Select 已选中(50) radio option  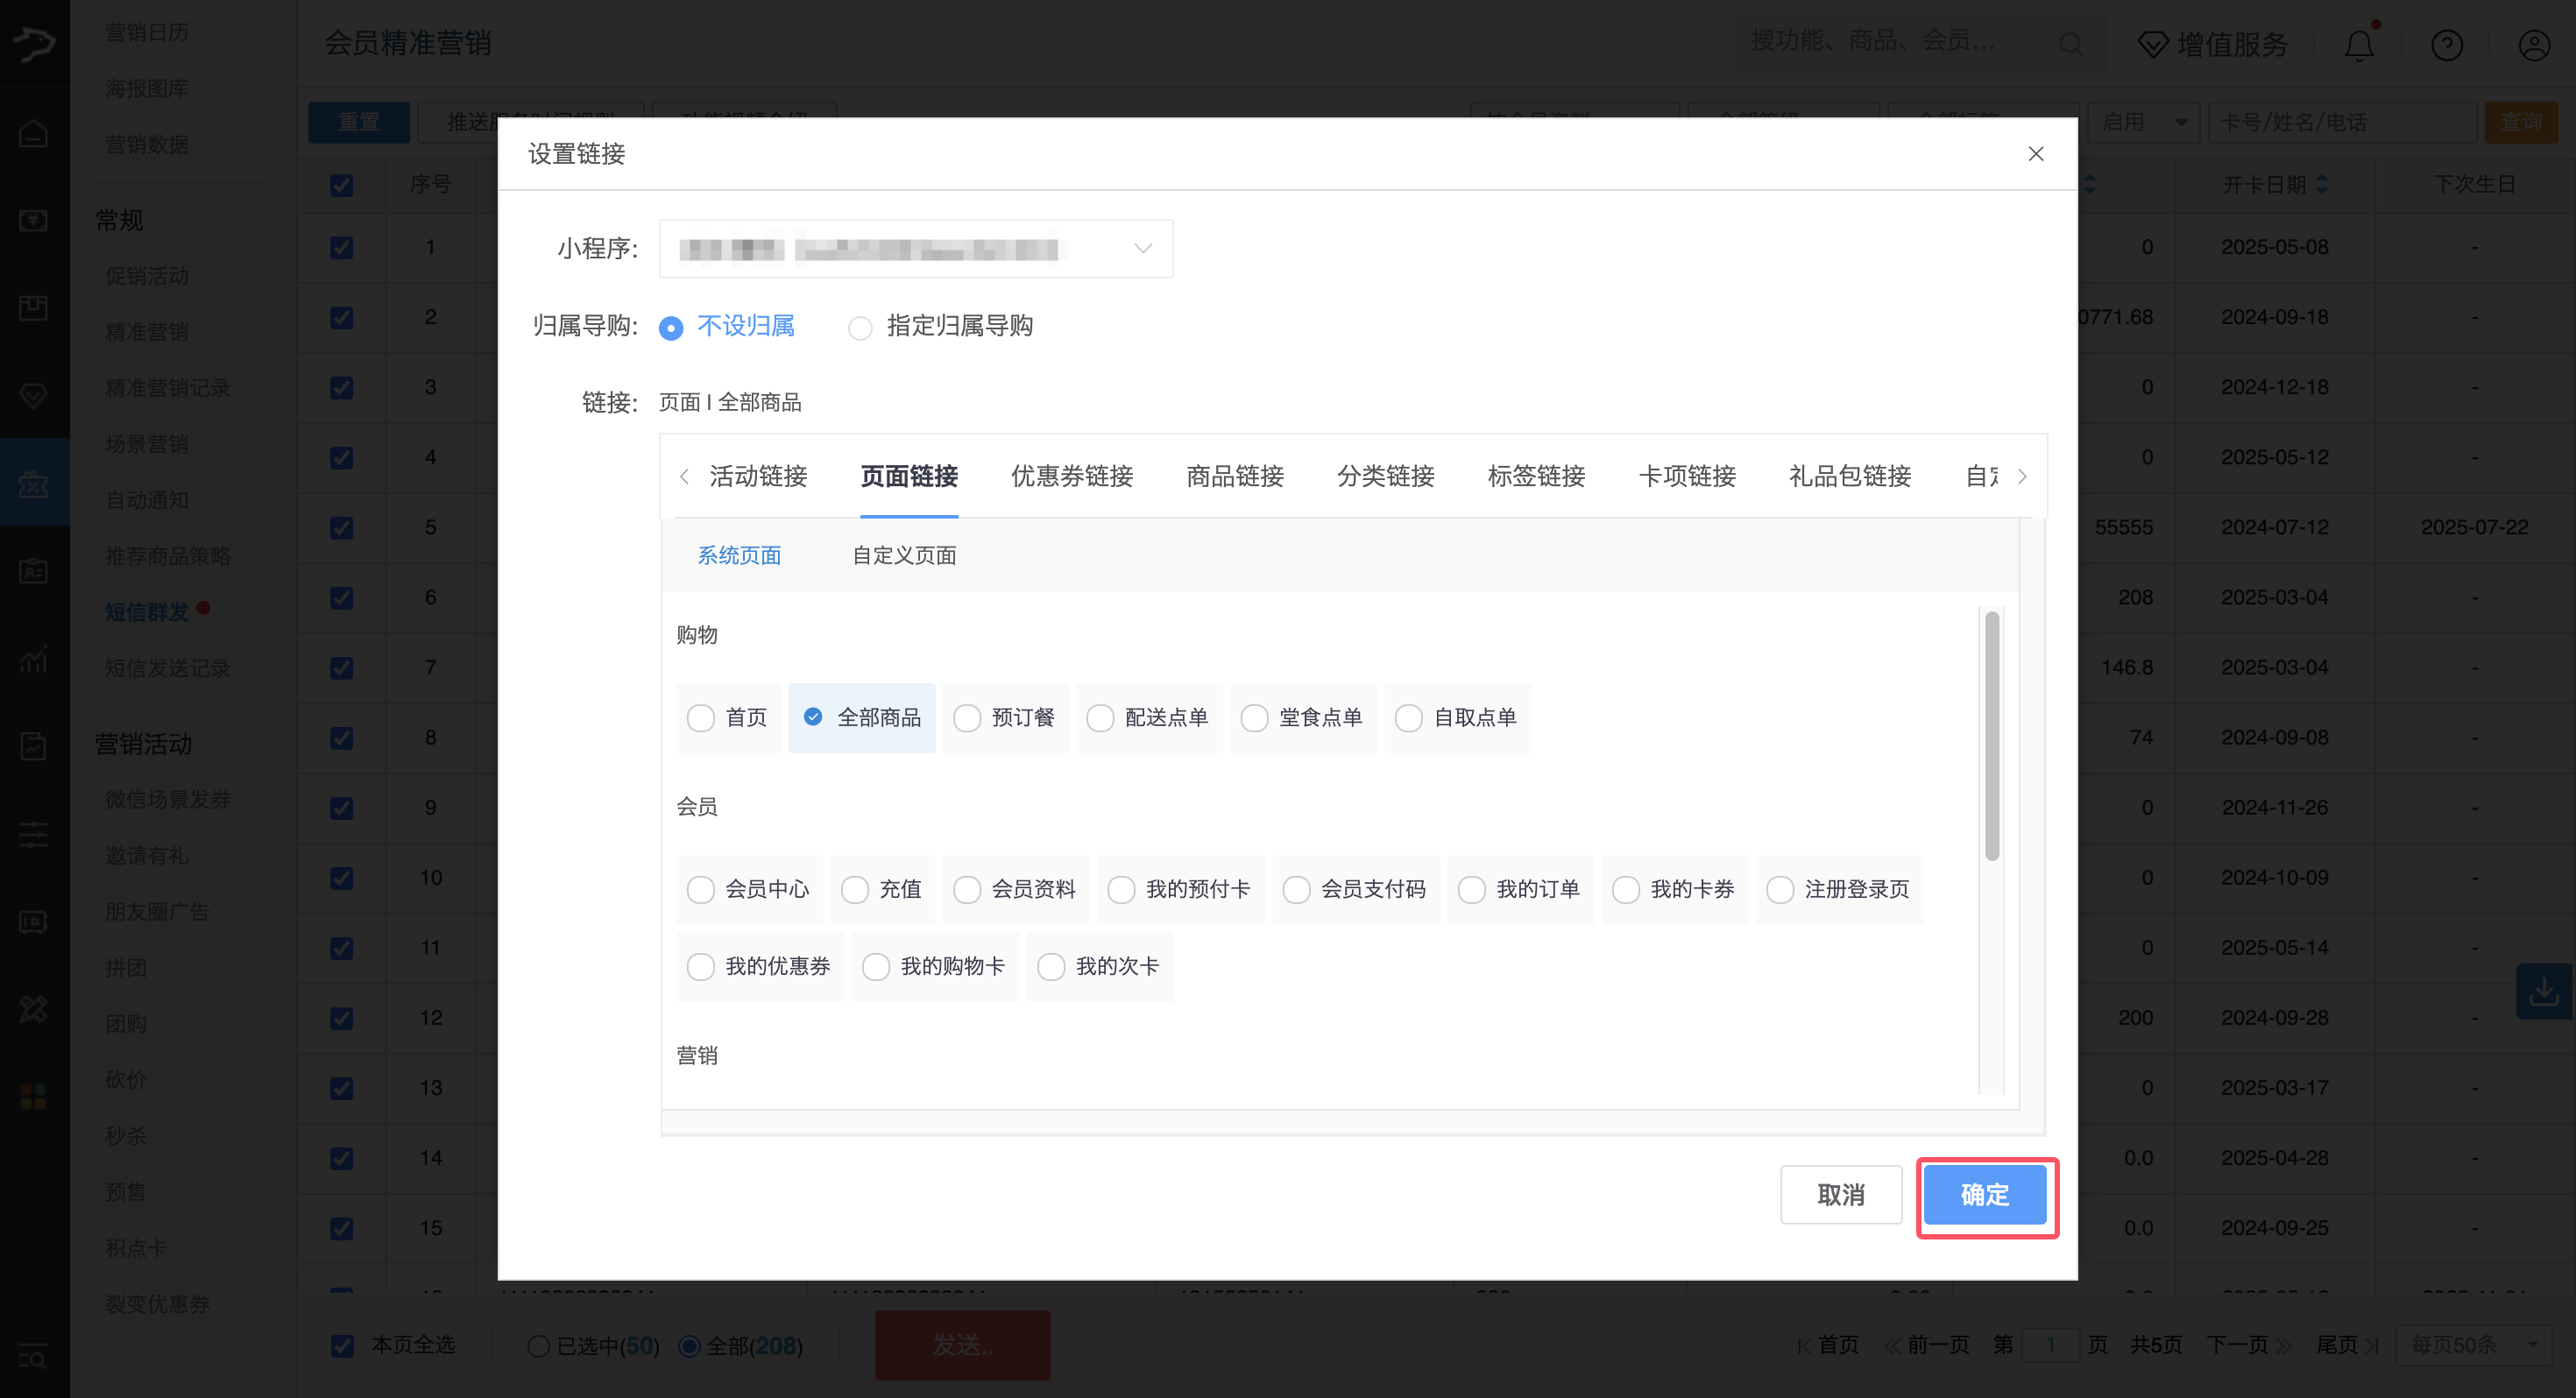593,1346
